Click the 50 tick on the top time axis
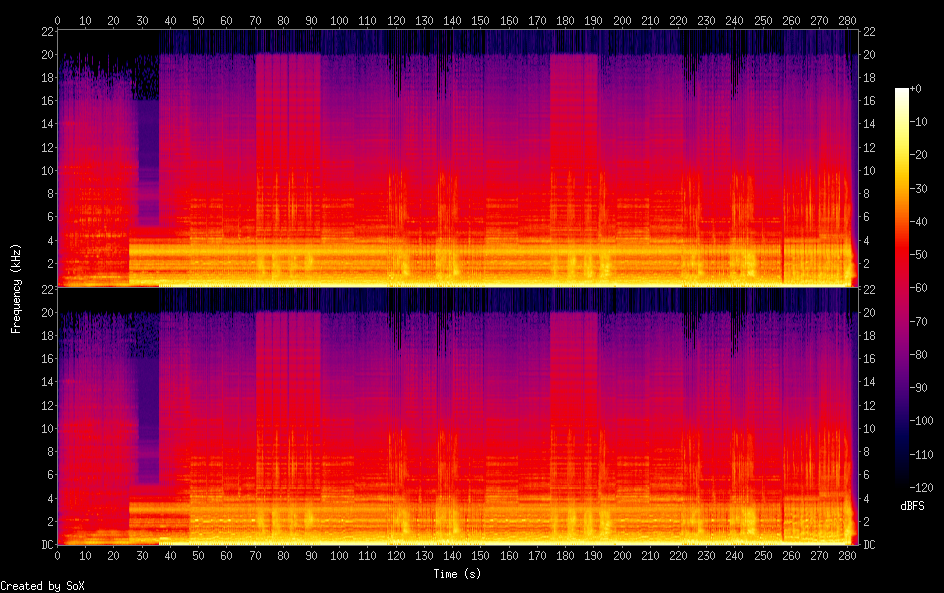This screenshot has height=593, width=944. [198, 20]
